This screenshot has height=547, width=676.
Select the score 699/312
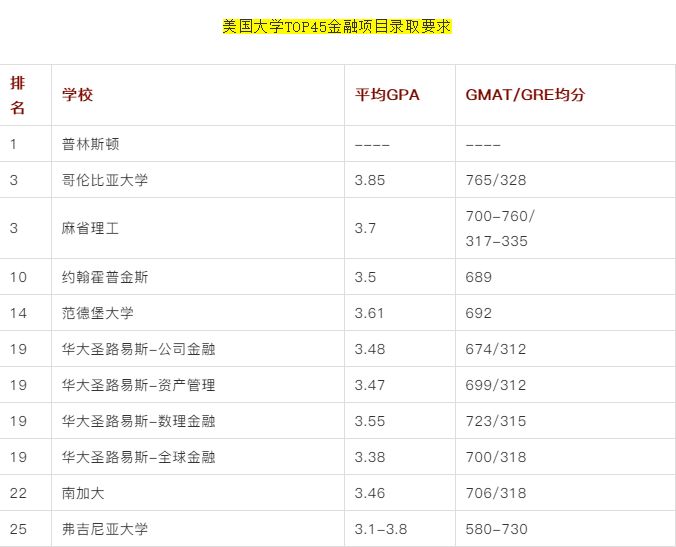click(496, 385)
